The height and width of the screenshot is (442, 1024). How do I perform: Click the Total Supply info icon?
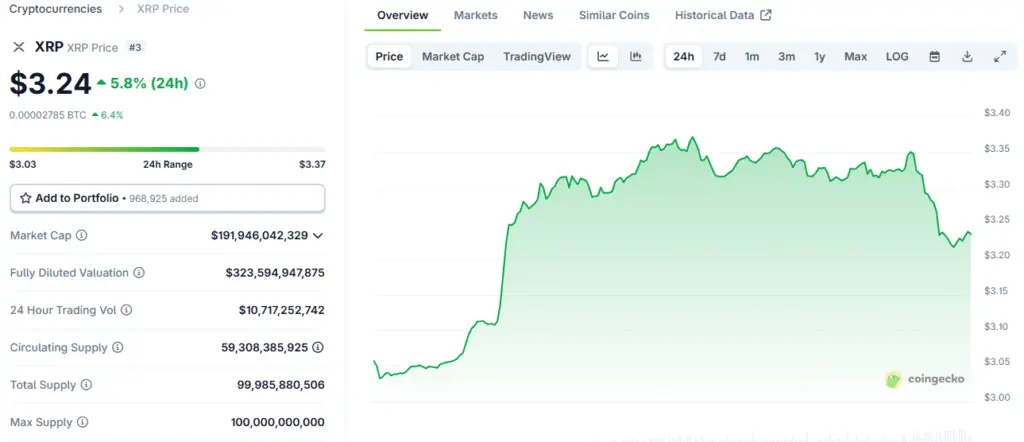(x=86, y=385)
